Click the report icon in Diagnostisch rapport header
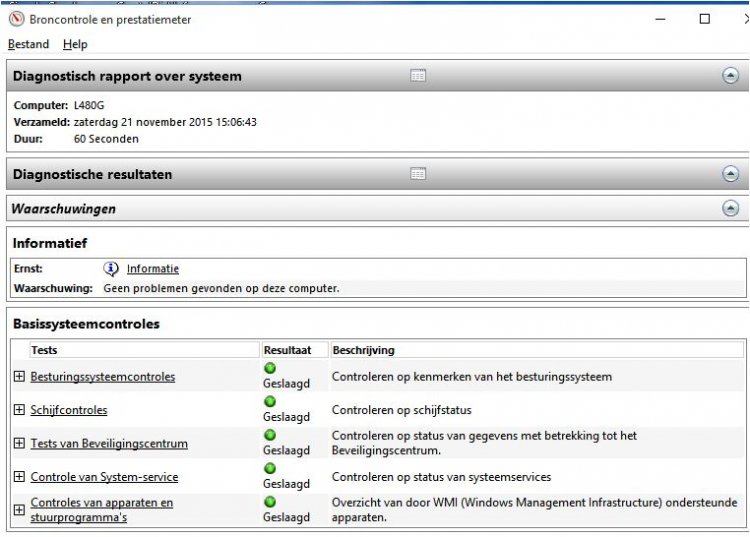This screenshot has height=537, width=750. (418, 76)
